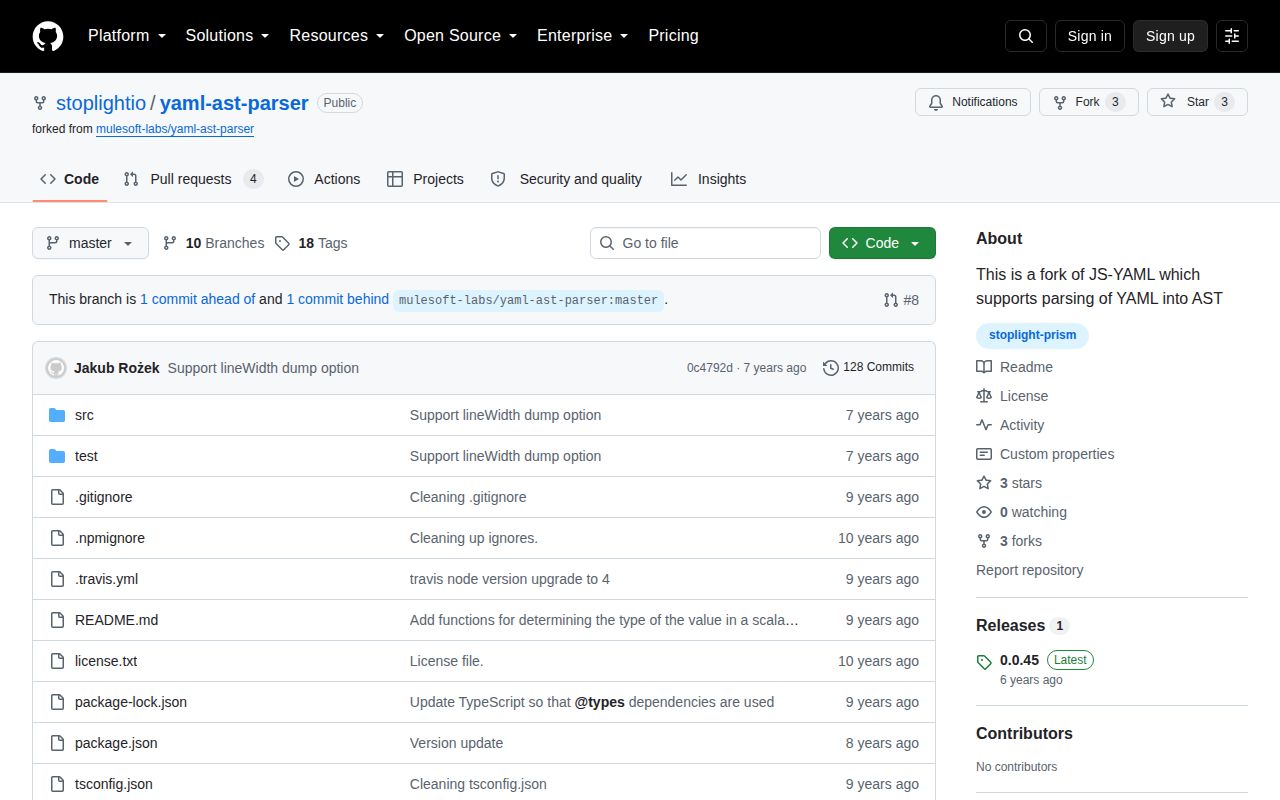Switch to the Insights tab

point(708,179)
